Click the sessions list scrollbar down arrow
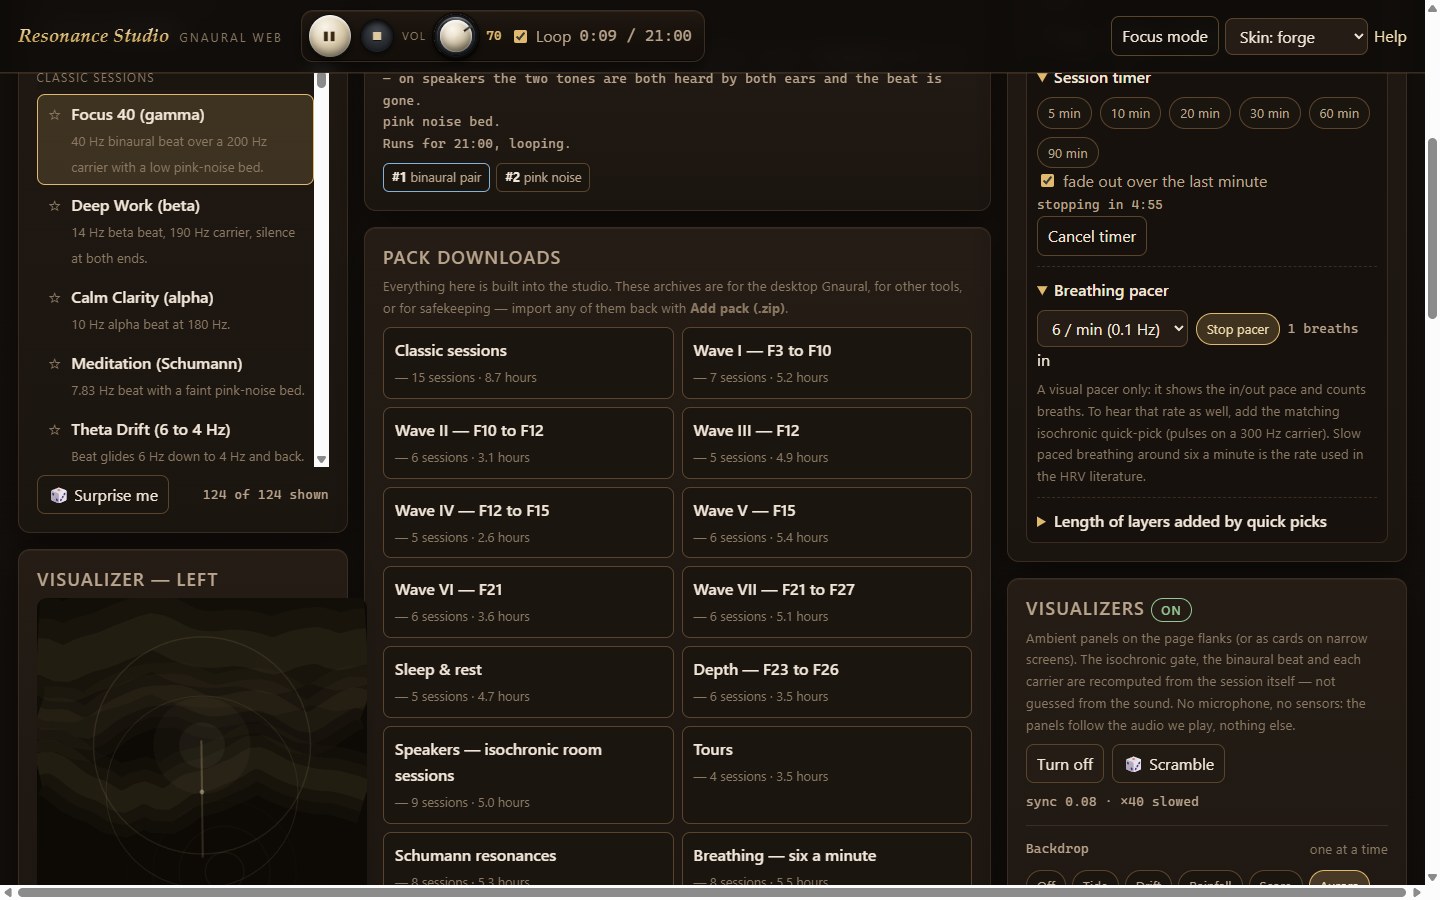This screenshot has height=900, width=1440. [321, 460]
